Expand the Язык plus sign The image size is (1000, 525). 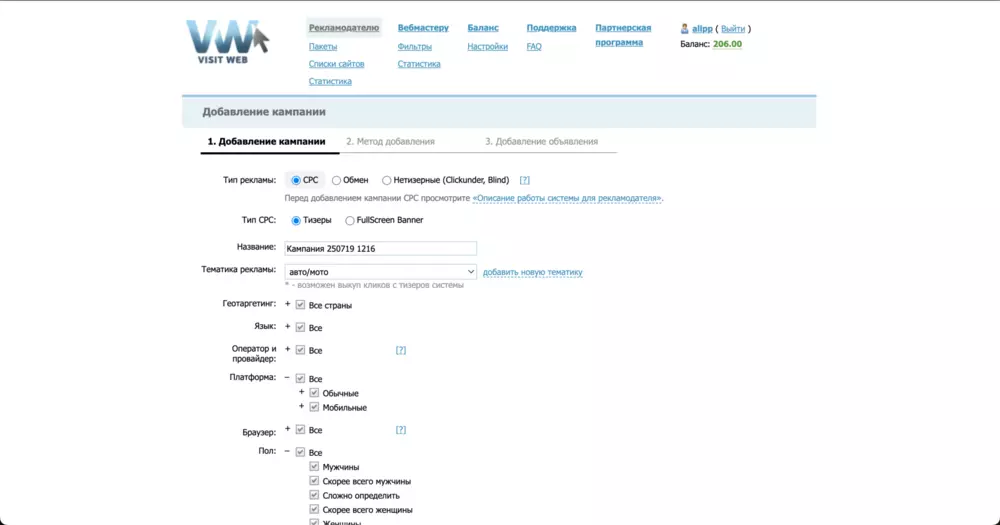pos(288,327)
